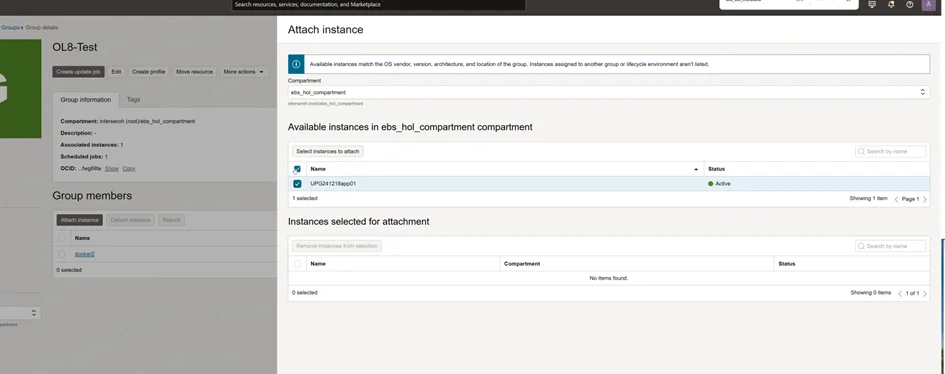
Task: Open the Compartment dropdown ebs_hol_compartment
Action: pyautogui.click(x=609, y=92)
